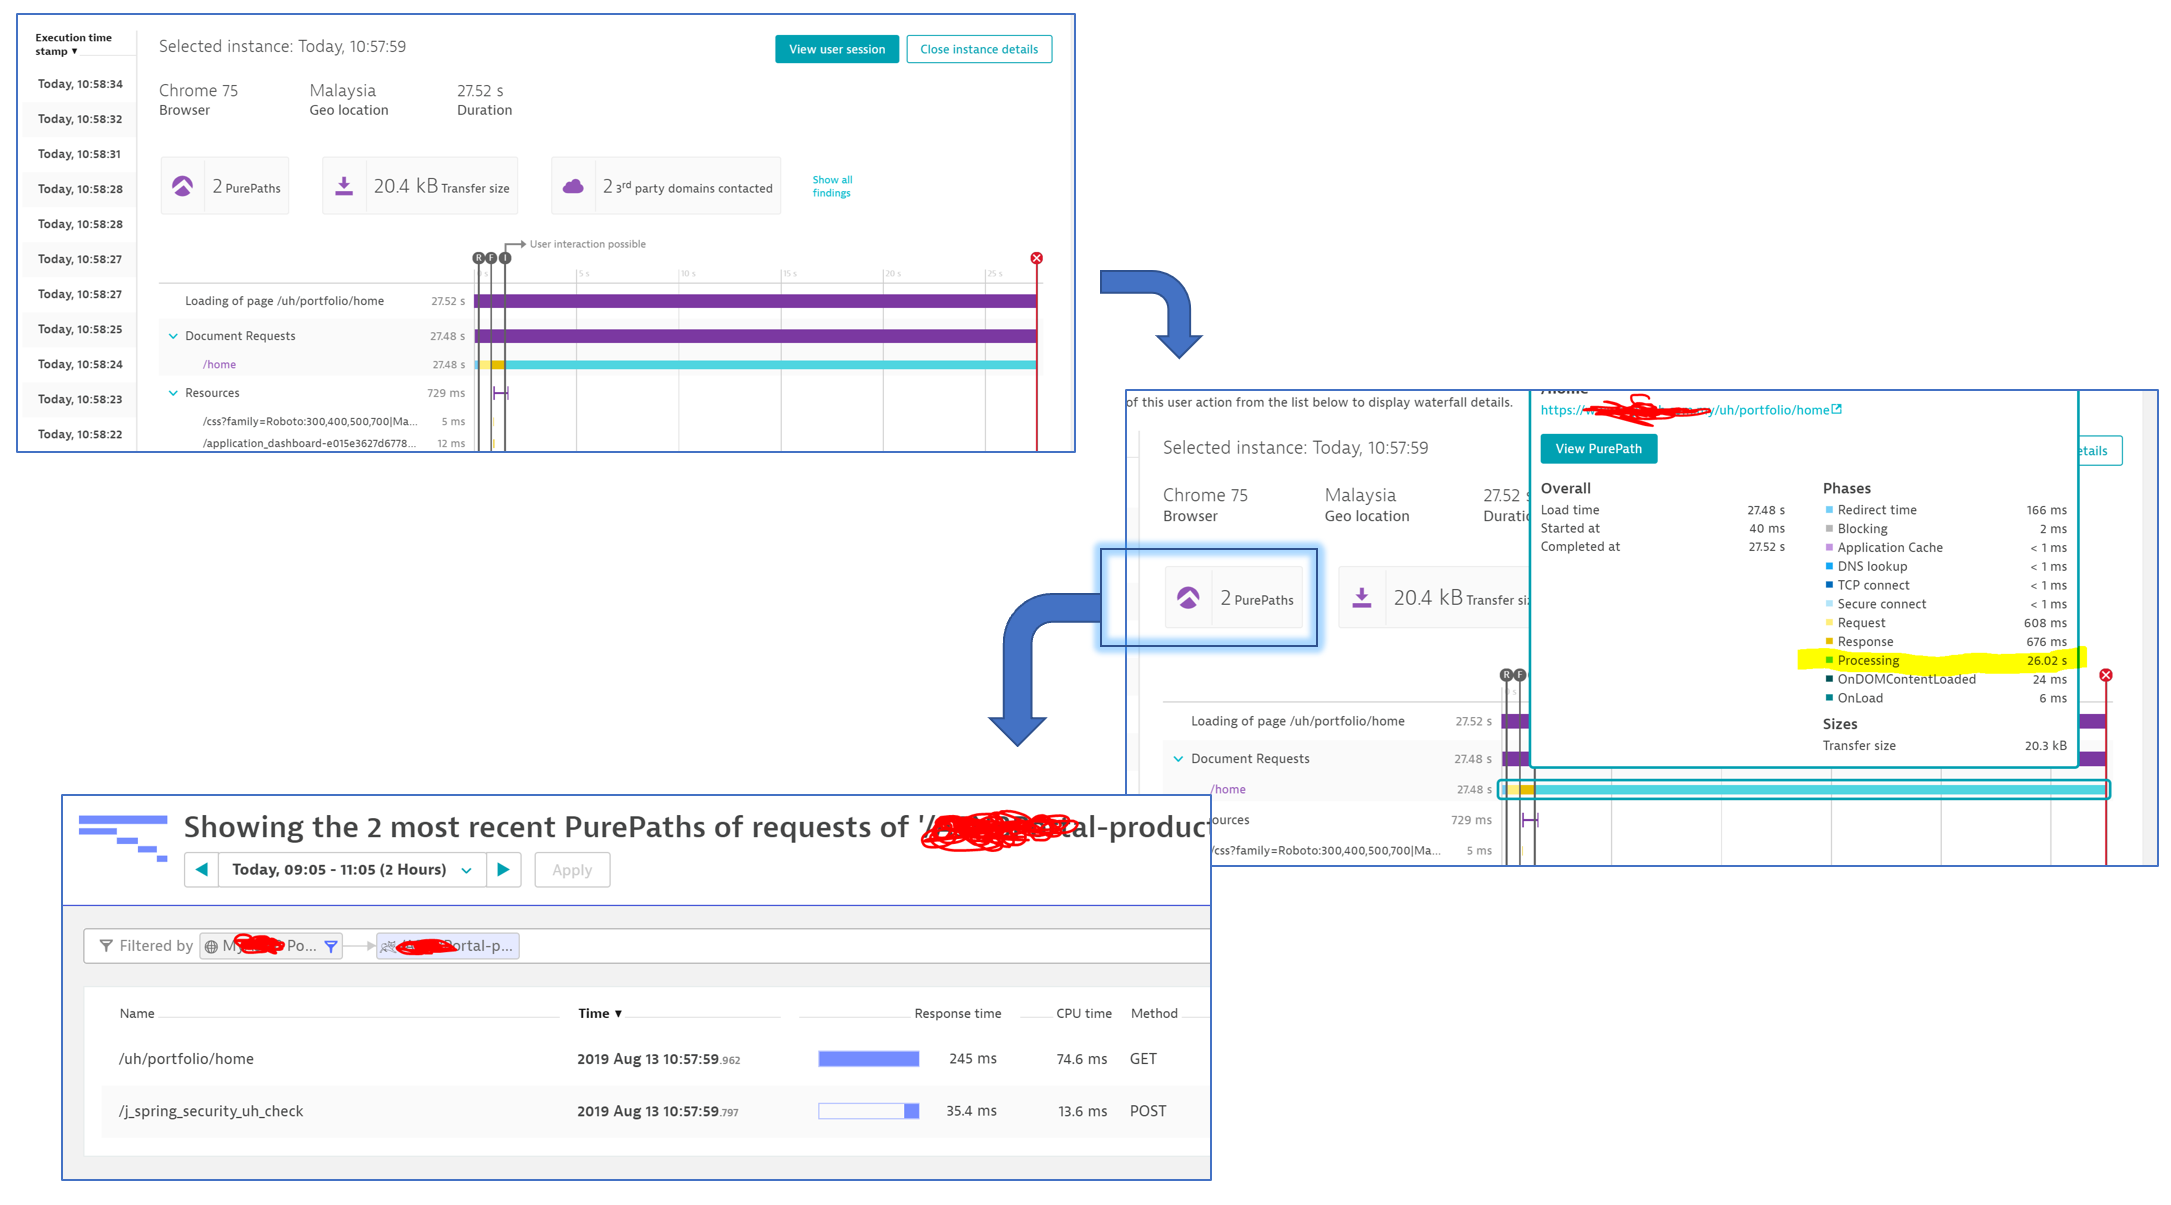
Task: Click the transfer size download icon
Action: pyautogui.click(x=344, y=186)
